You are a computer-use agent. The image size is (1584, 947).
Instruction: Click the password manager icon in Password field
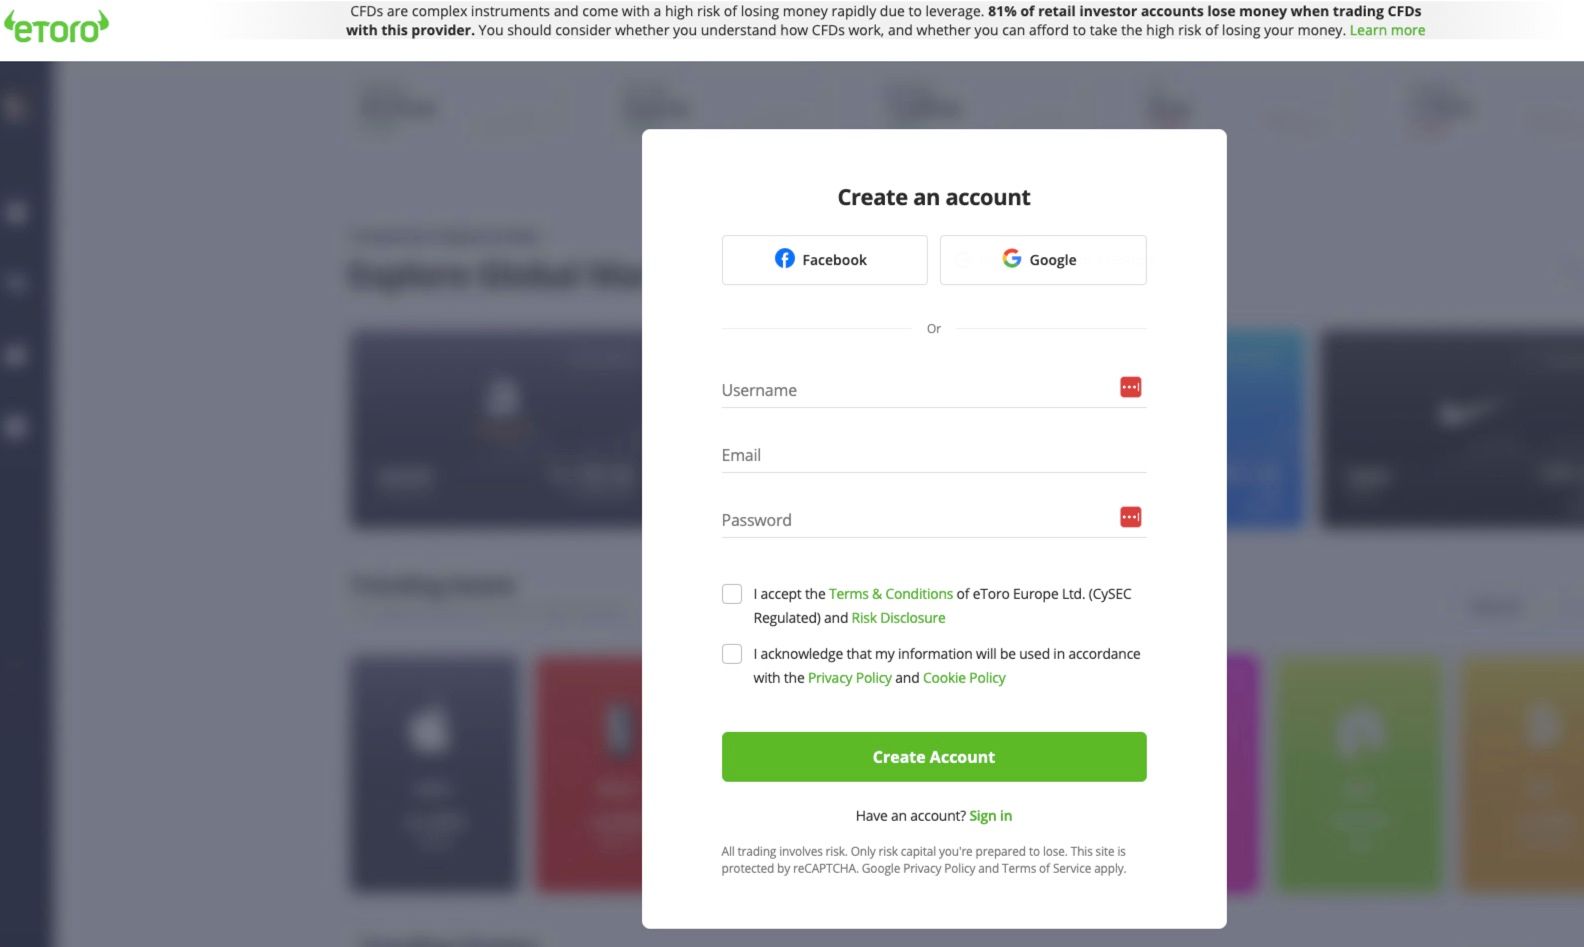pos(1130,517)
